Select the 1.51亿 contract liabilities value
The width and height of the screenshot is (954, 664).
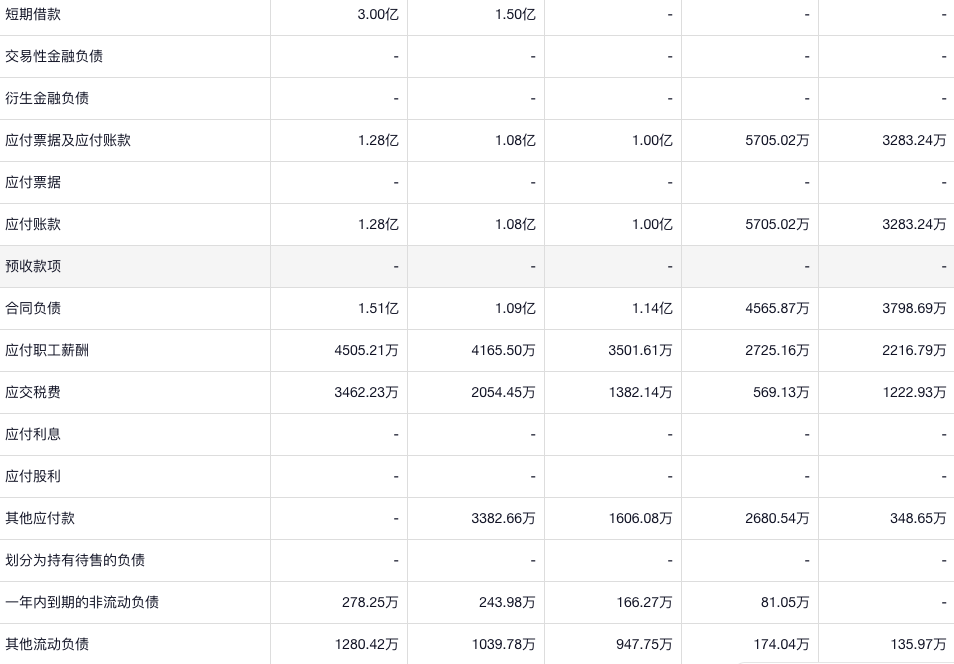(378, 308)
